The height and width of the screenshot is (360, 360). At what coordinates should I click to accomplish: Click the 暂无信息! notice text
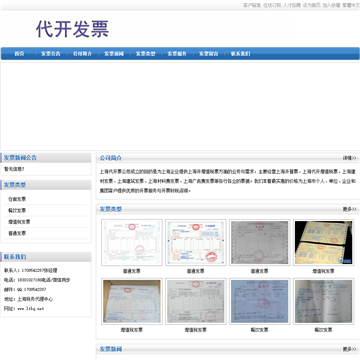click(14, 169)
